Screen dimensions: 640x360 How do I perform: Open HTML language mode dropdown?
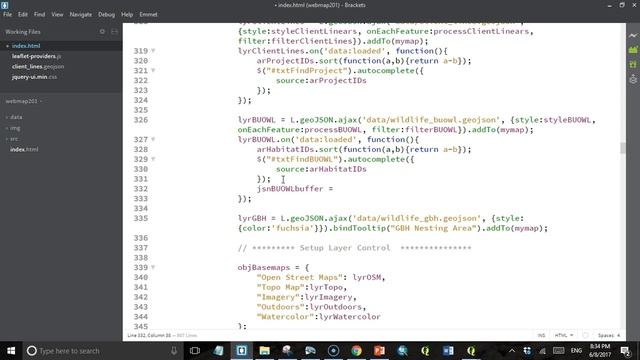(564, 335)
